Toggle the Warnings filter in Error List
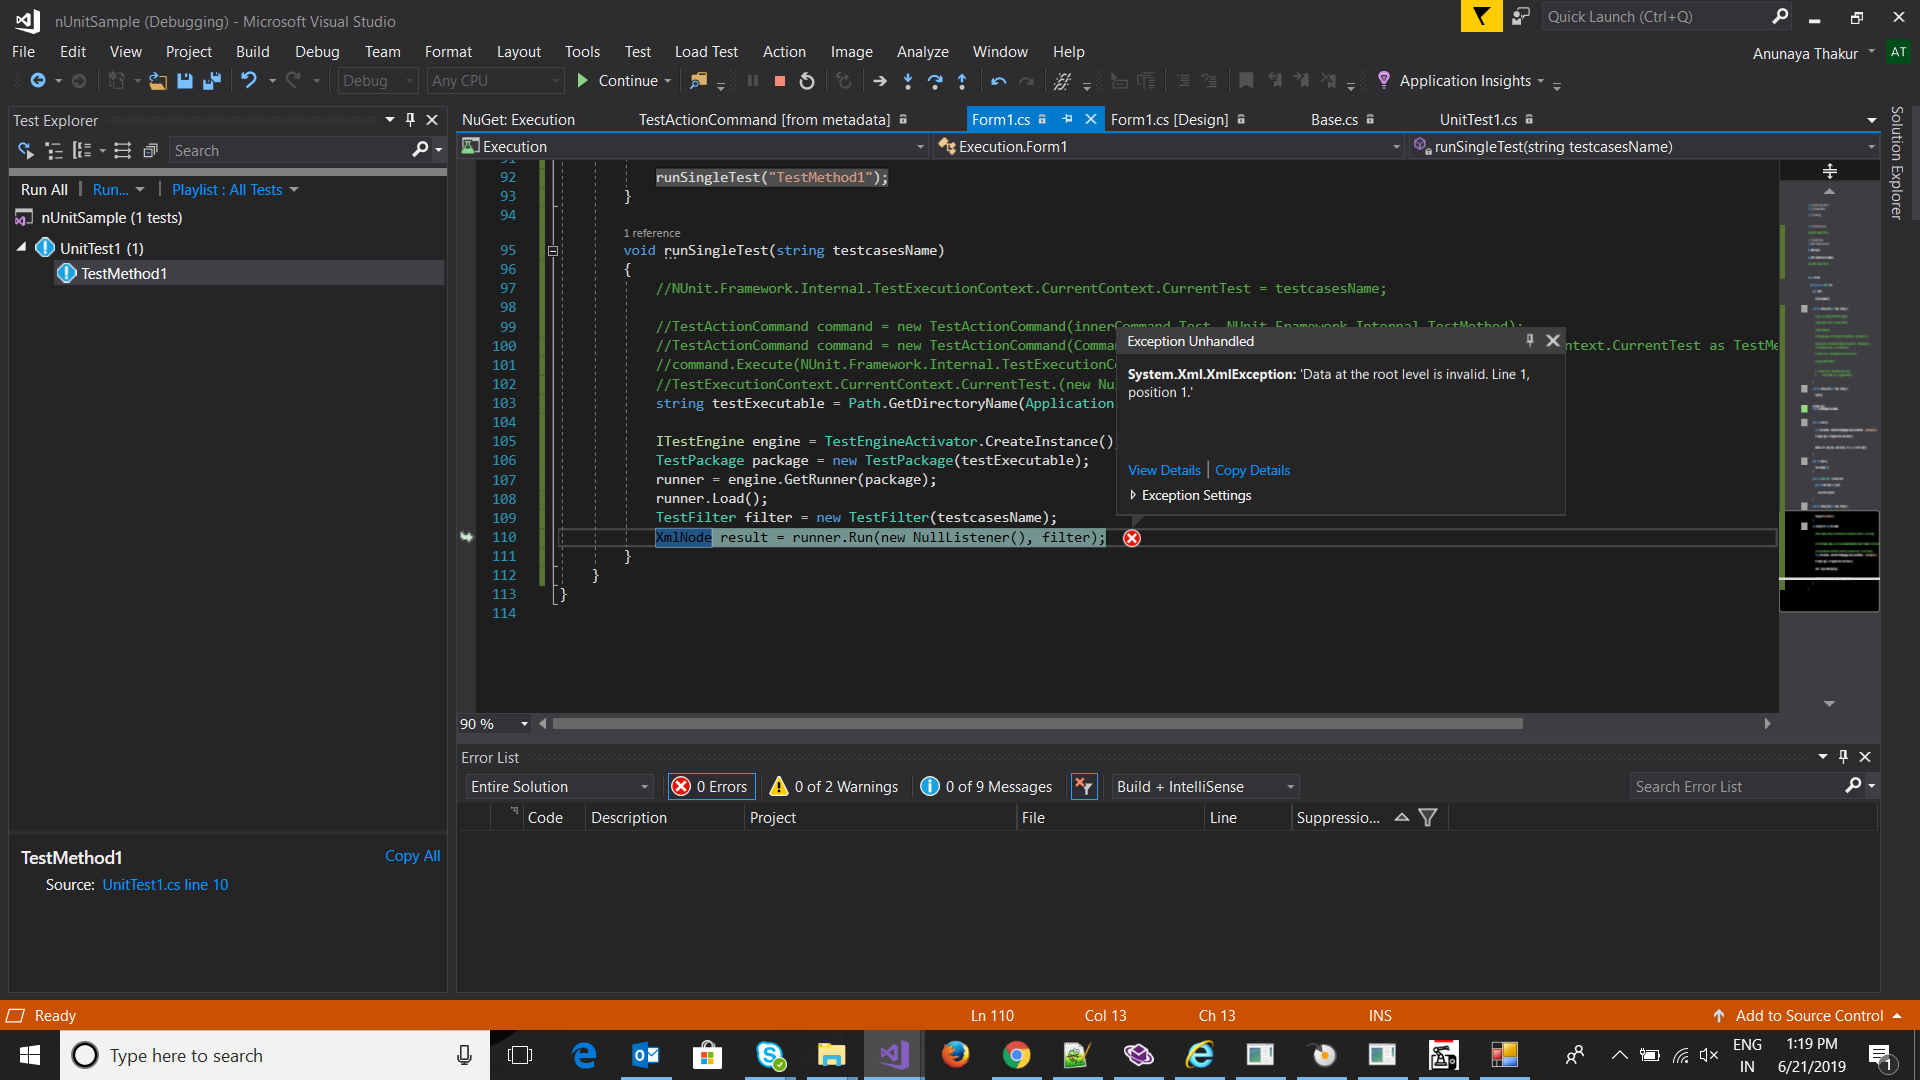1920x1080 pixels. (x=833, y=786)
